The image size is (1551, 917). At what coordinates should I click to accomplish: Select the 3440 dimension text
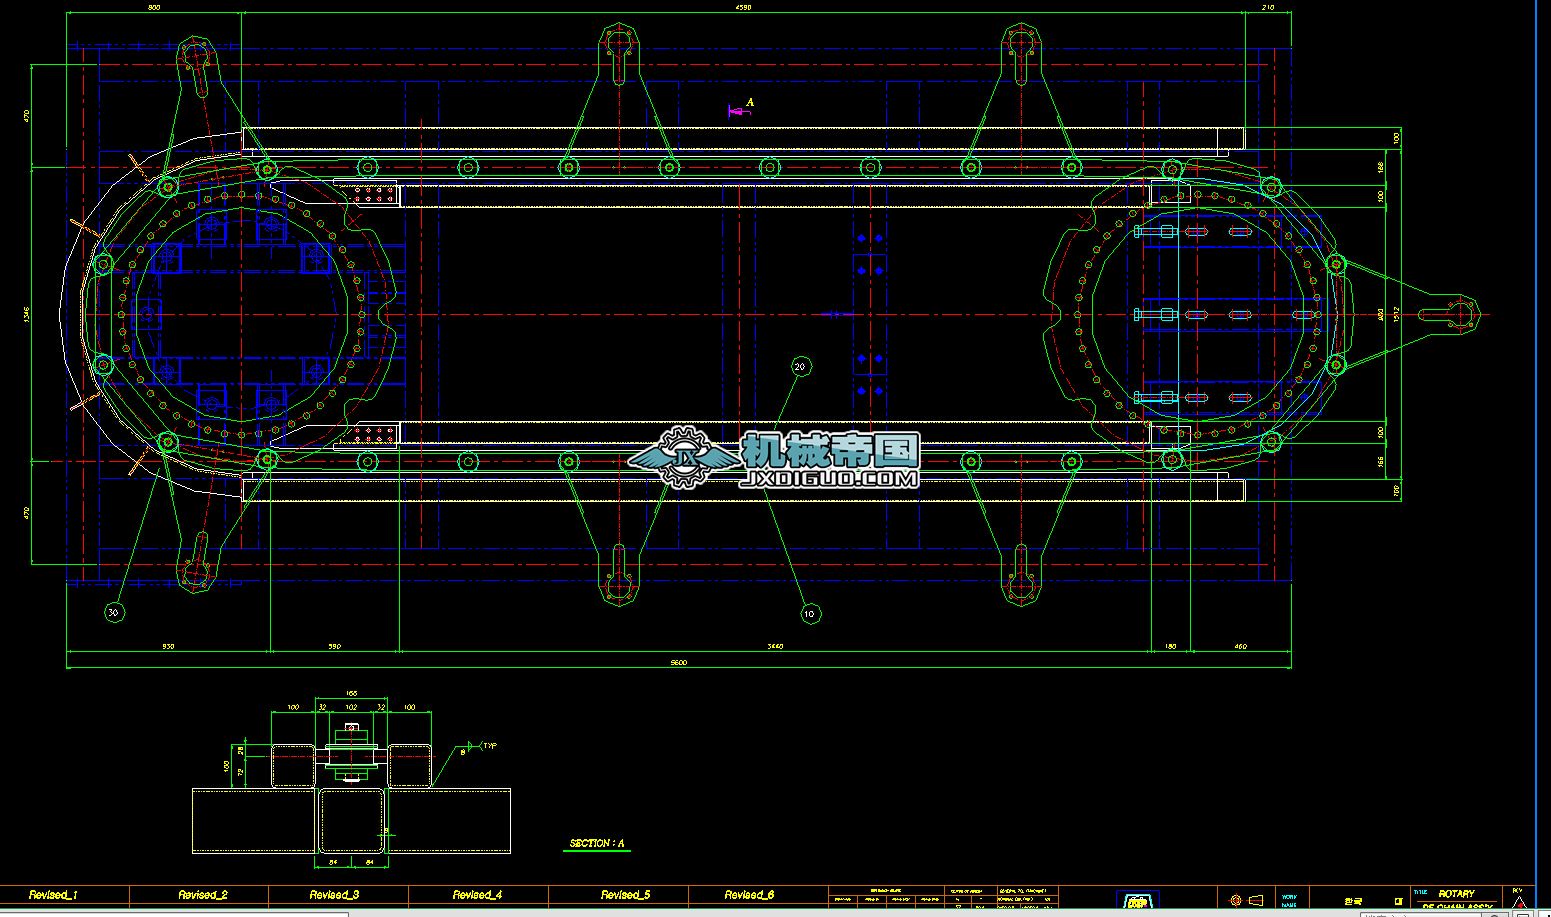775,646
